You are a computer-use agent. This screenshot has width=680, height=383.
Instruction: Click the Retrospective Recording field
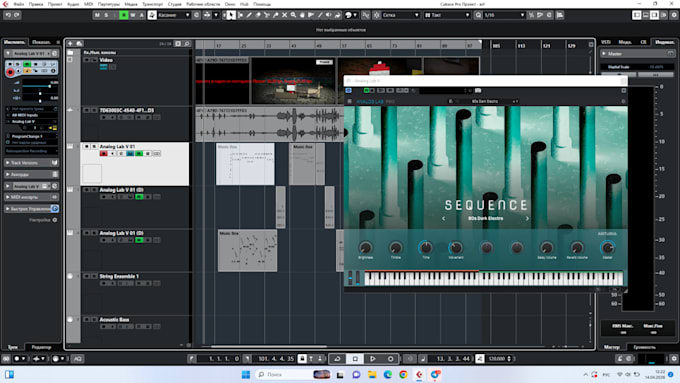(x=31, y=151)
